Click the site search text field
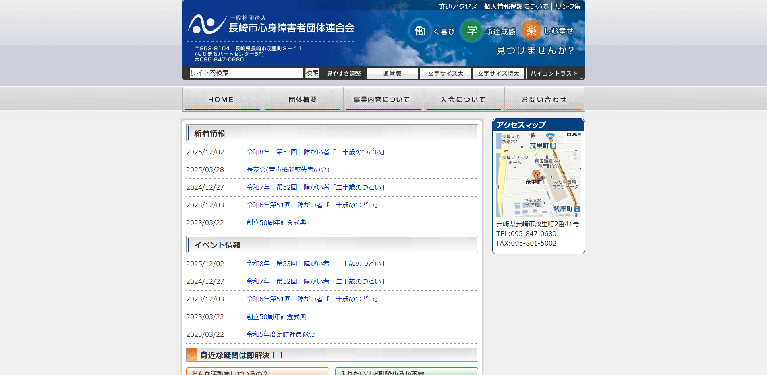 [x=247, y=73]
